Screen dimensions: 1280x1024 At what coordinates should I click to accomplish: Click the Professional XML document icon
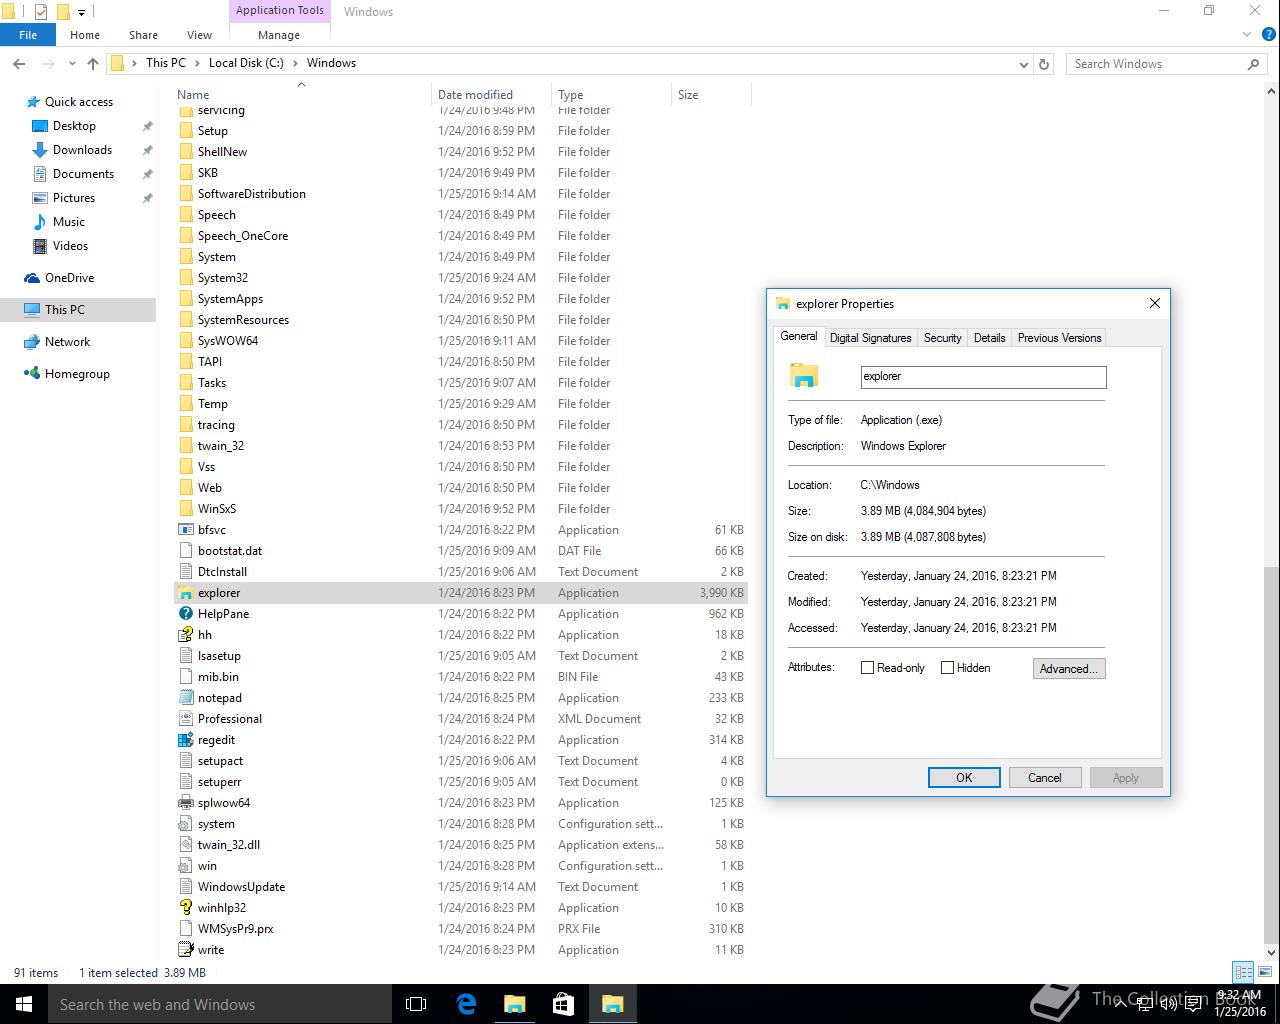pyautogui.click(x=185, y=719)
